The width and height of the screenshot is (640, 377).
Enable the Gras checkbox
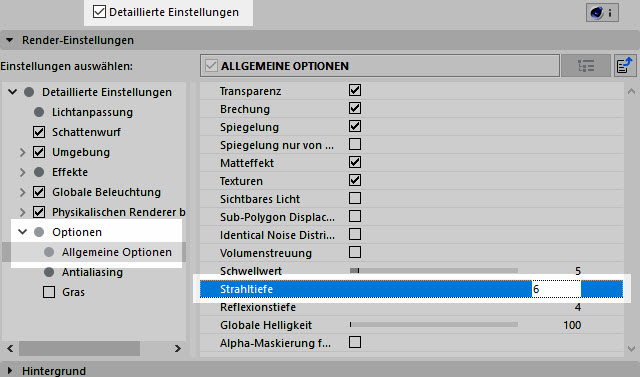[49, 292]
